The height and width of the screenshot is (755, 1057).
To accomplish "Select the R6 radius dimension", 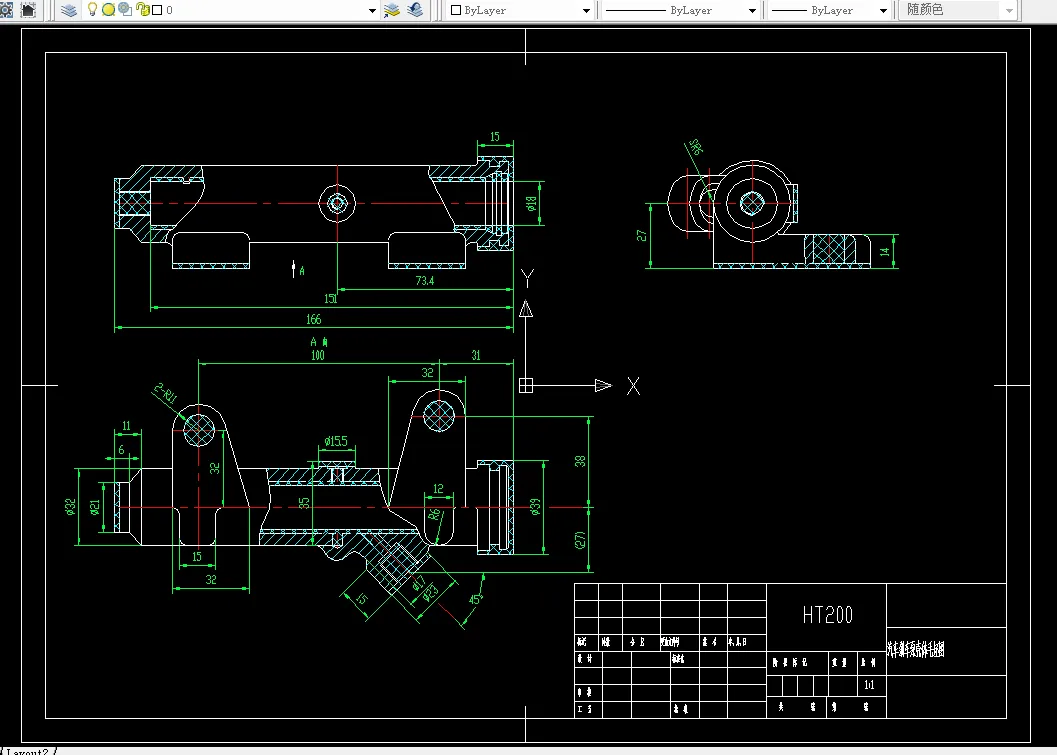I will 435,514.
